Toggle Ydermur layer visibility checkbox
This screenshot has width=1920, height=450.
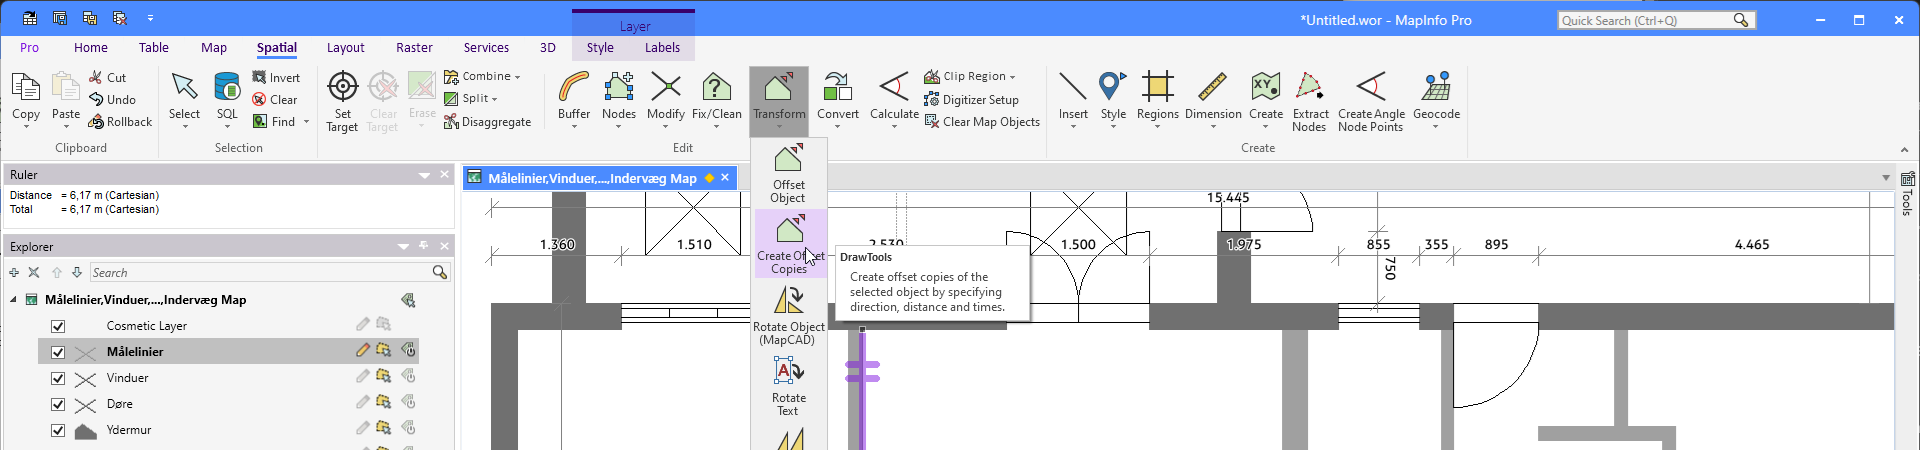[58, 430]
